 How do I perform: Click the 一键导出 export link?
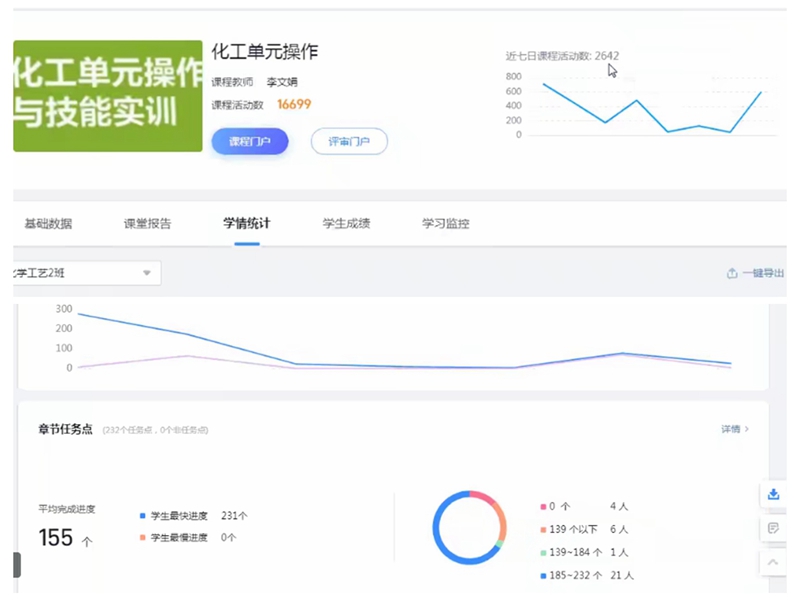(763, 273)
